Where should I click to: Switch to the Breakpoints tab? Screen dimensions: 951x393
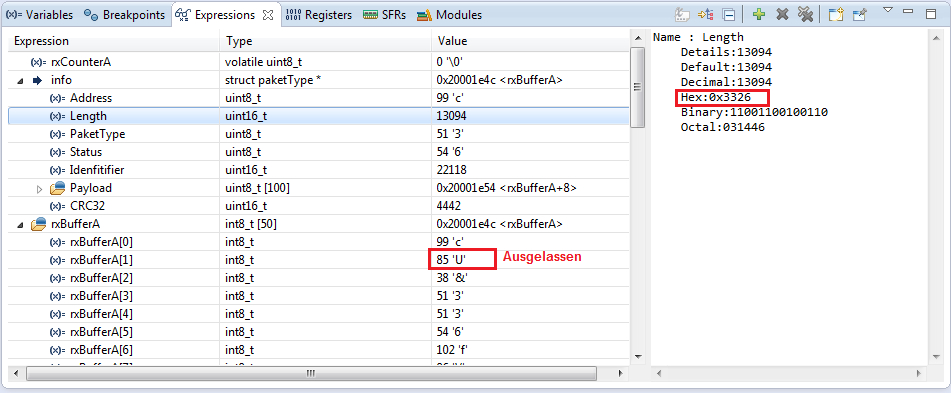pyautogui.click(x=124, y=15)
